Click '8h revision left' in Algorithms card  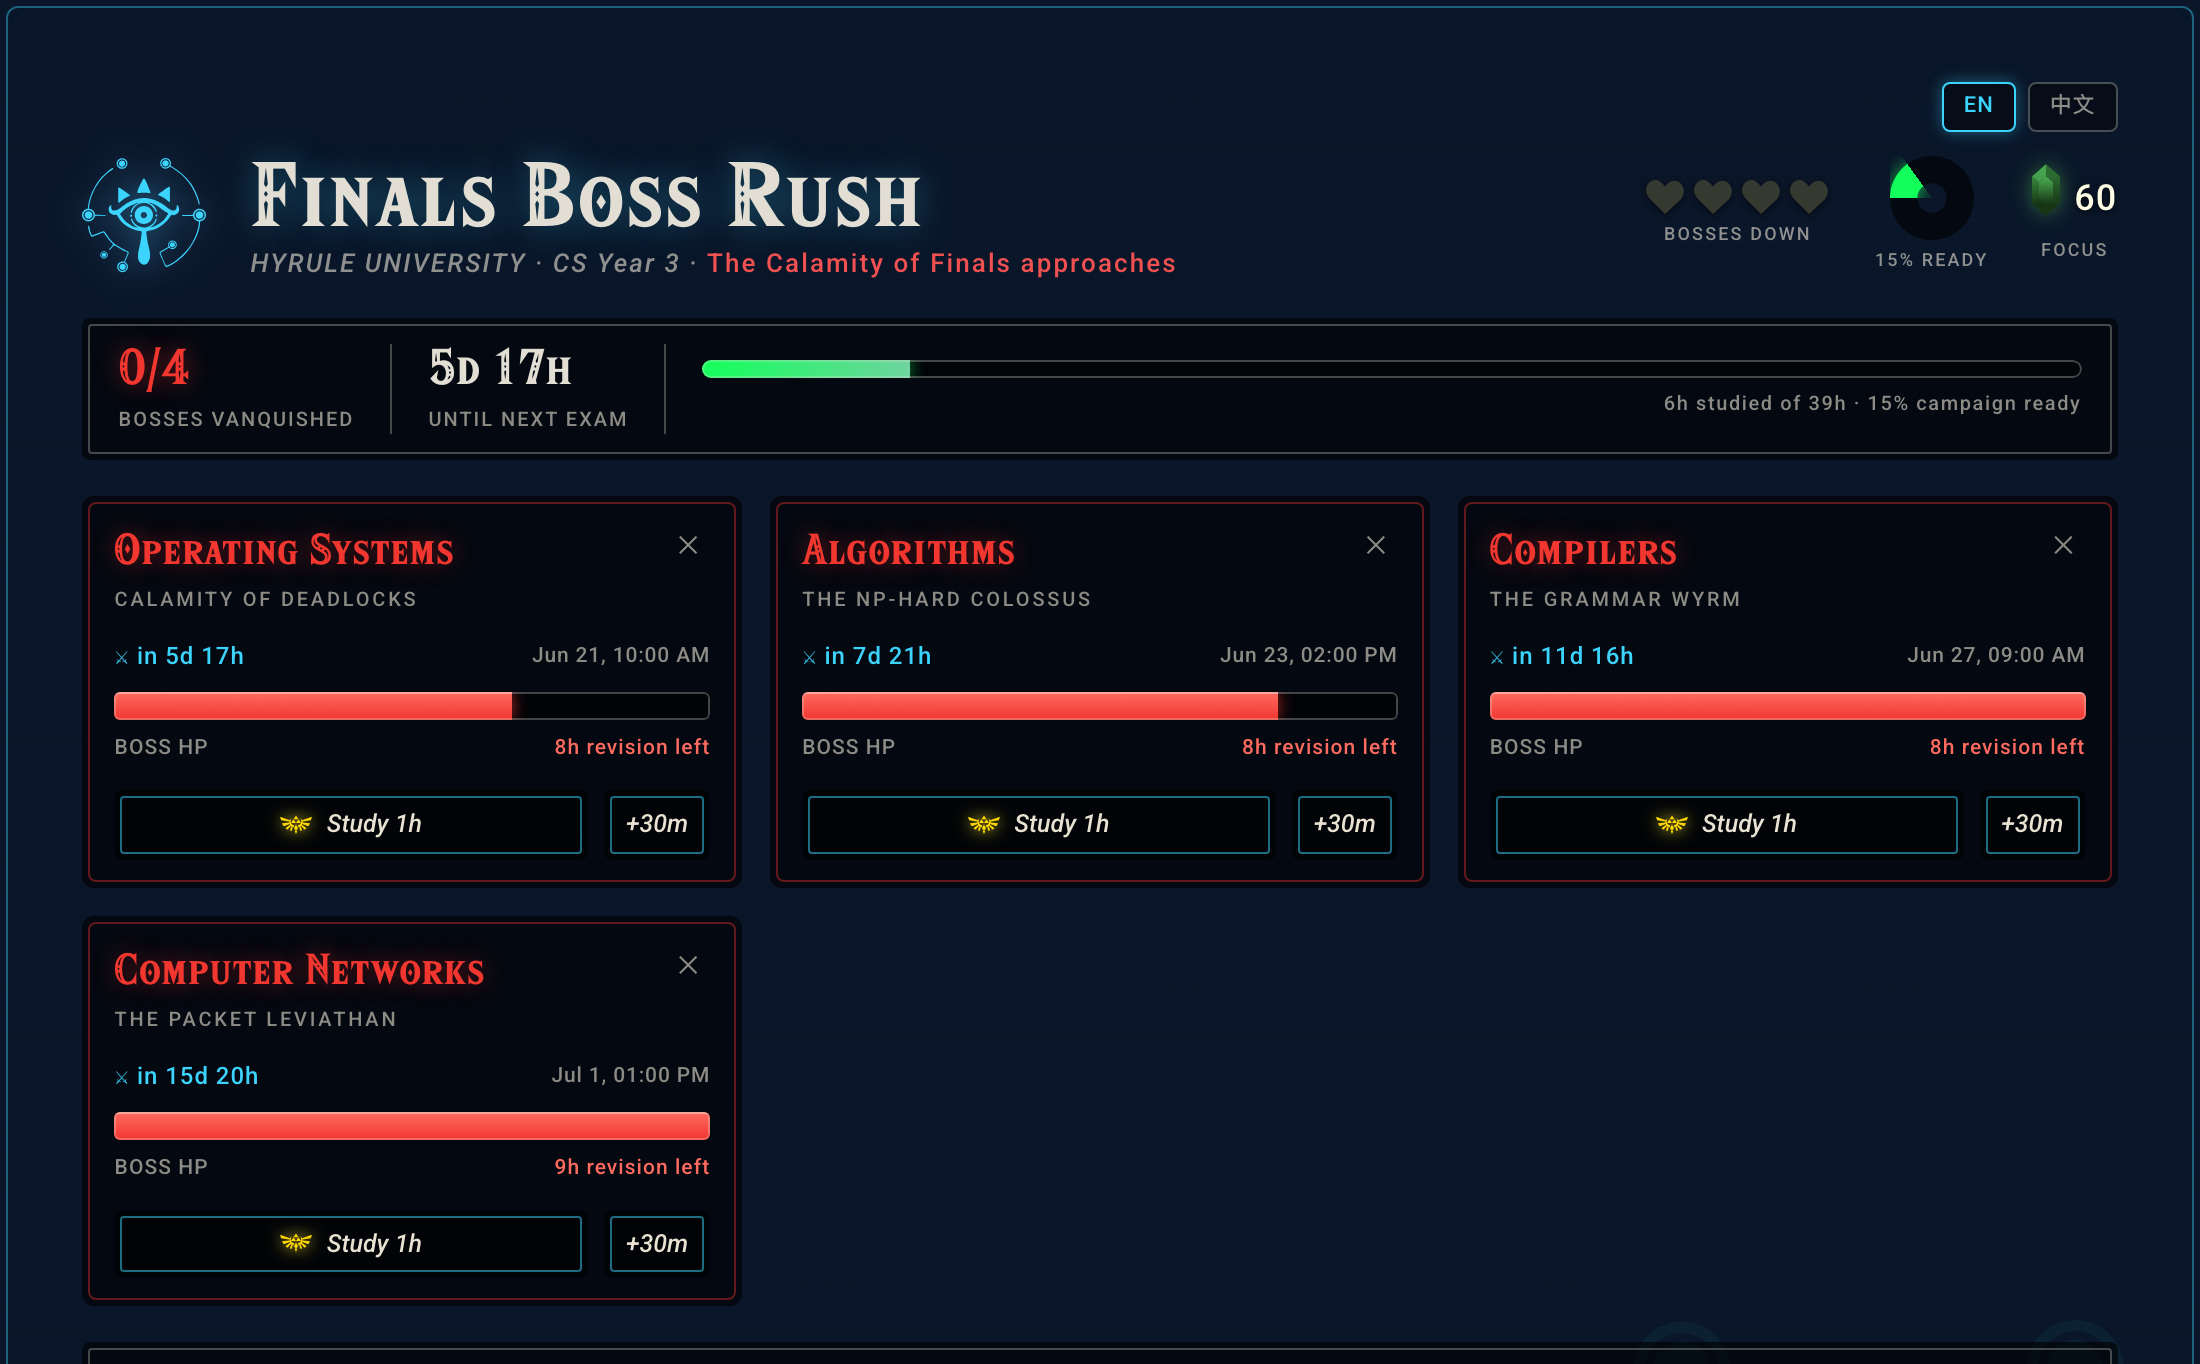[1319, 747]
